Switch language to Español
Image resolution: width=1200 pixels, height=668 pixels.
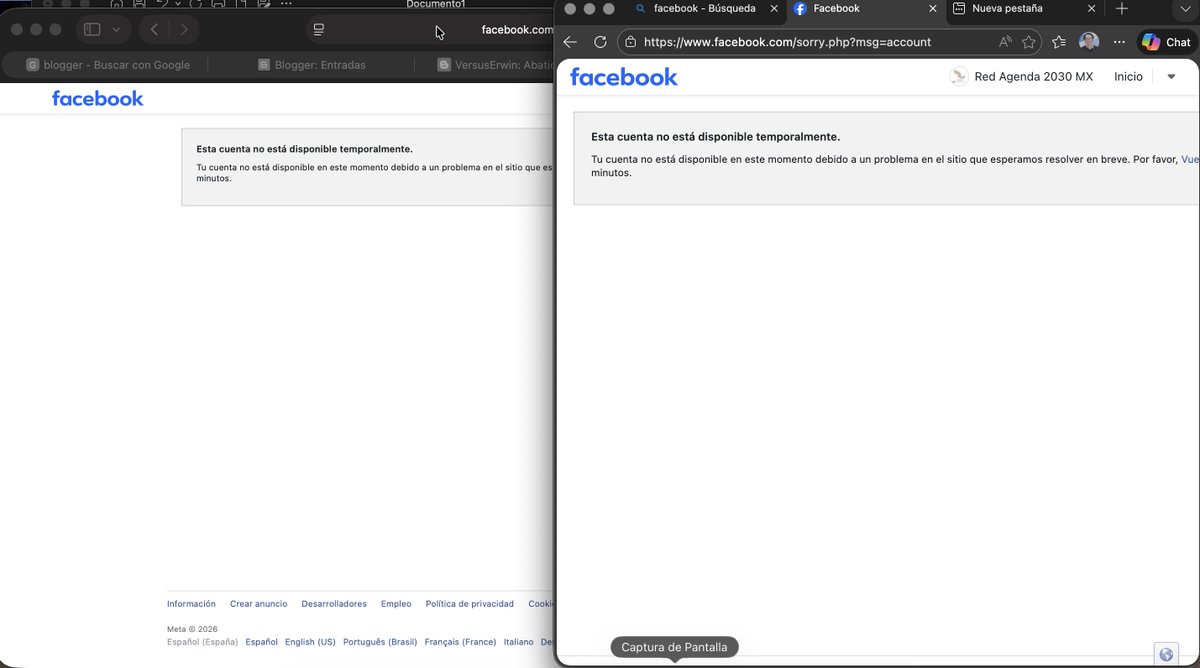coord(261,642)
